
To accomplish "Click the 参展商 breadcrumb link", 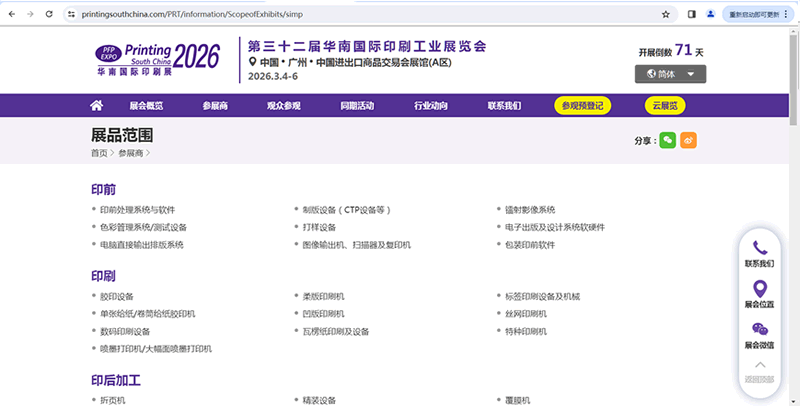I will (x=131, y=154).
